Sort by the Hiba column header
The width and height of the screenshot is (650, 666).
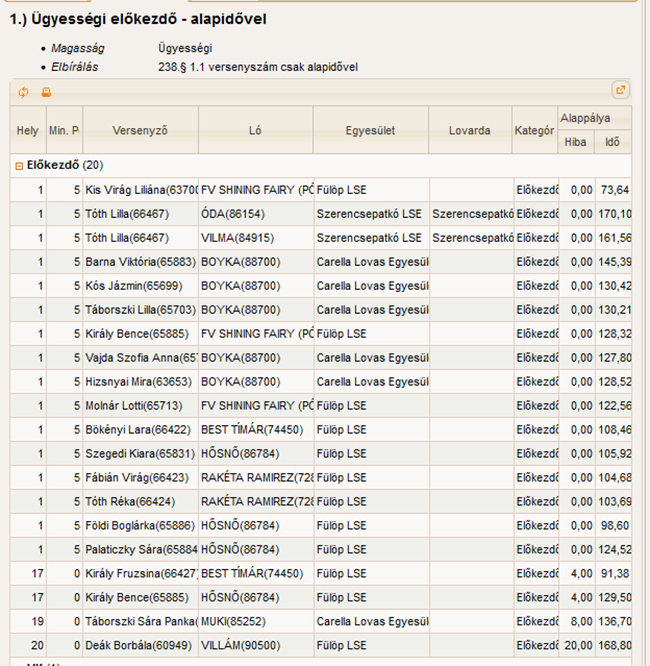point(575,143)
